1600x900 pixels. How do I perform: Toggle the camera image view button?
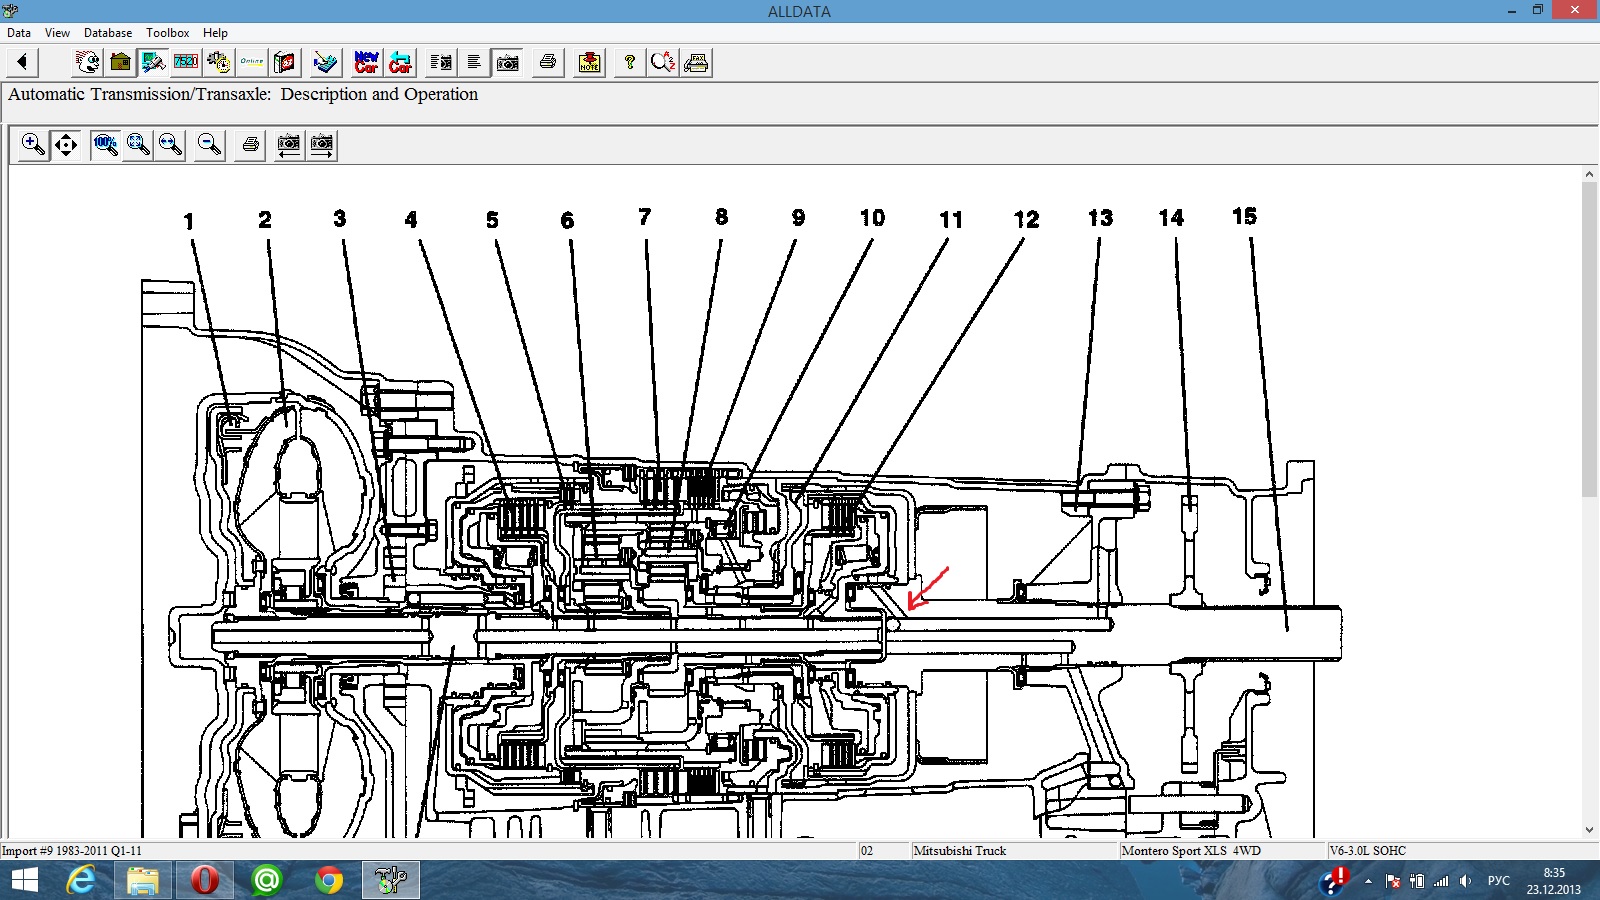point(508,63)
